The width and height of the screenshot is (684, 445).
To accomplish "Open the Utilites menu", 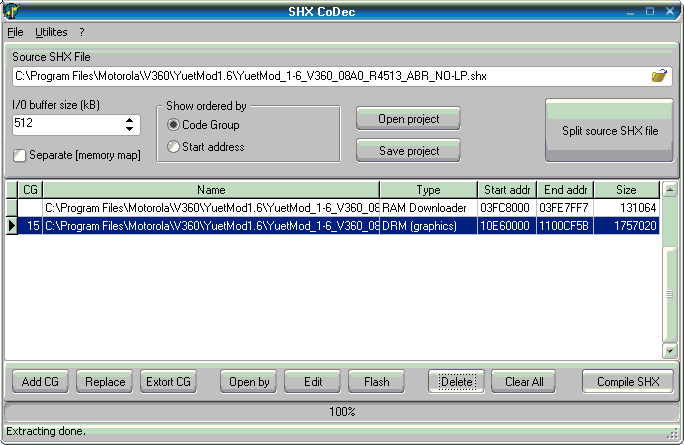I will 51,32.
